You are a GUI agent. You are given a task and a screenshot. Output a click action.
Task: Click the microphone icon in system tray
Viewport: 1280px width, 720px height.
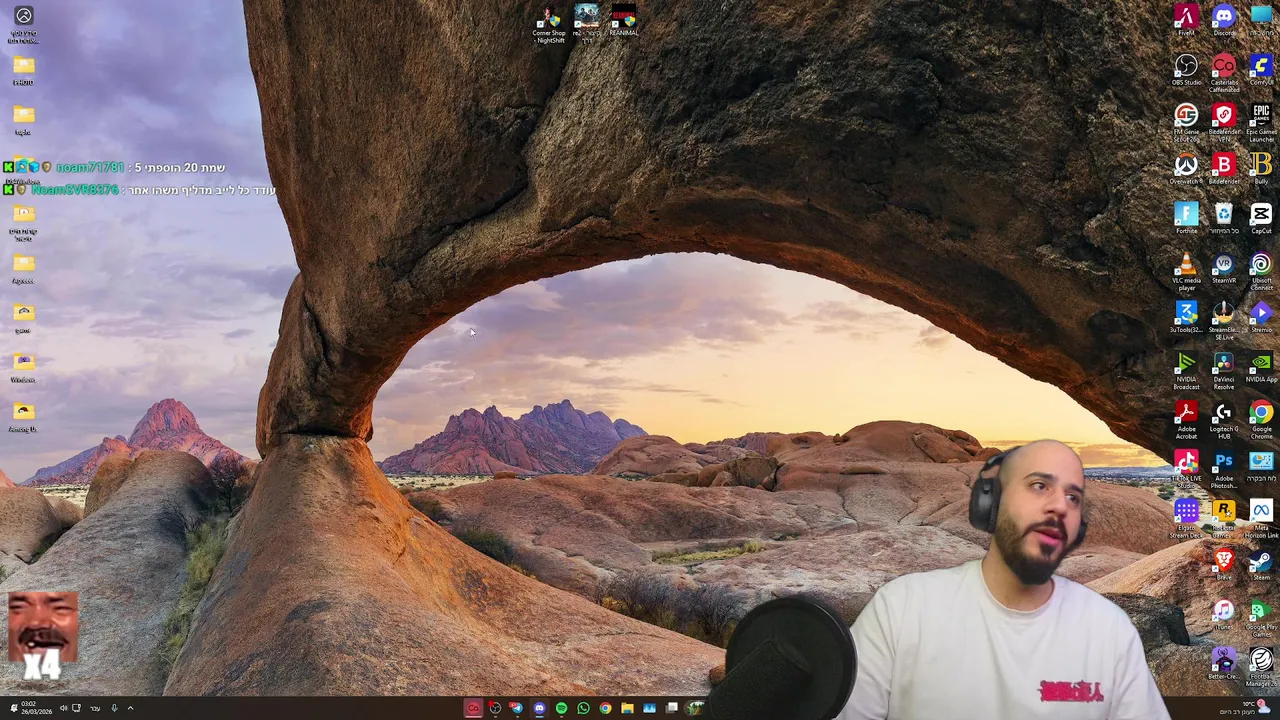114,708
